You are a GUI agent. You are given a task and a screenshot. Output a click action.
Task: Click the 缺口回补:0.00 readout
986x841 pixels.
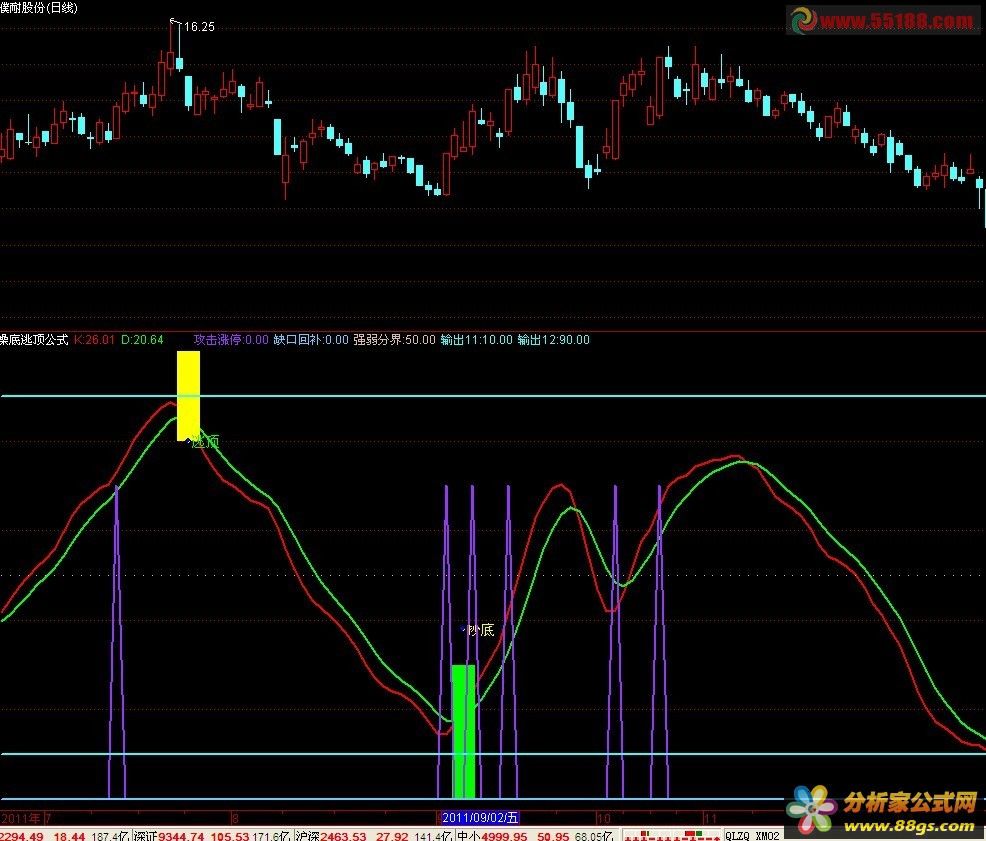click(x=311, y=340)
